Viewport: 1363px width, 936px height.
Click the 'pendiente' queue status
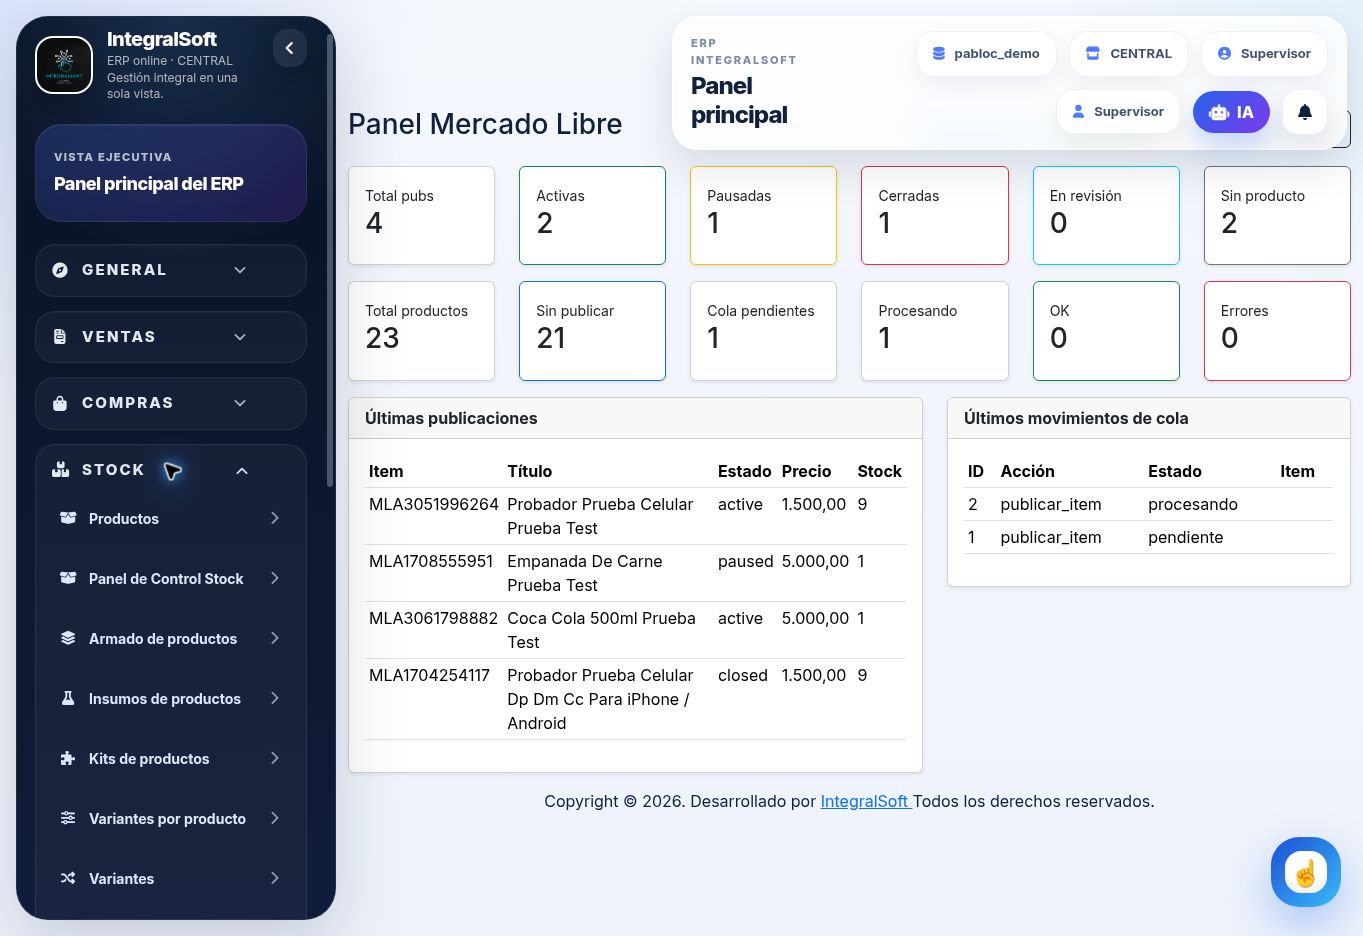(x=1186, y=537)
